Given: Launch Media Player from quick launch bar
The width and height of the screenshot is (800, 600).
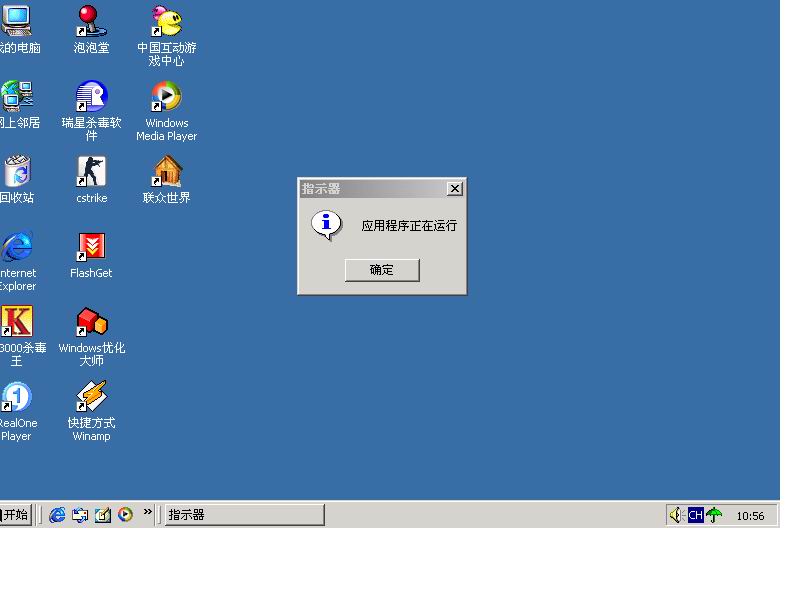Looking at the screenshot, I should click(125, 515).
